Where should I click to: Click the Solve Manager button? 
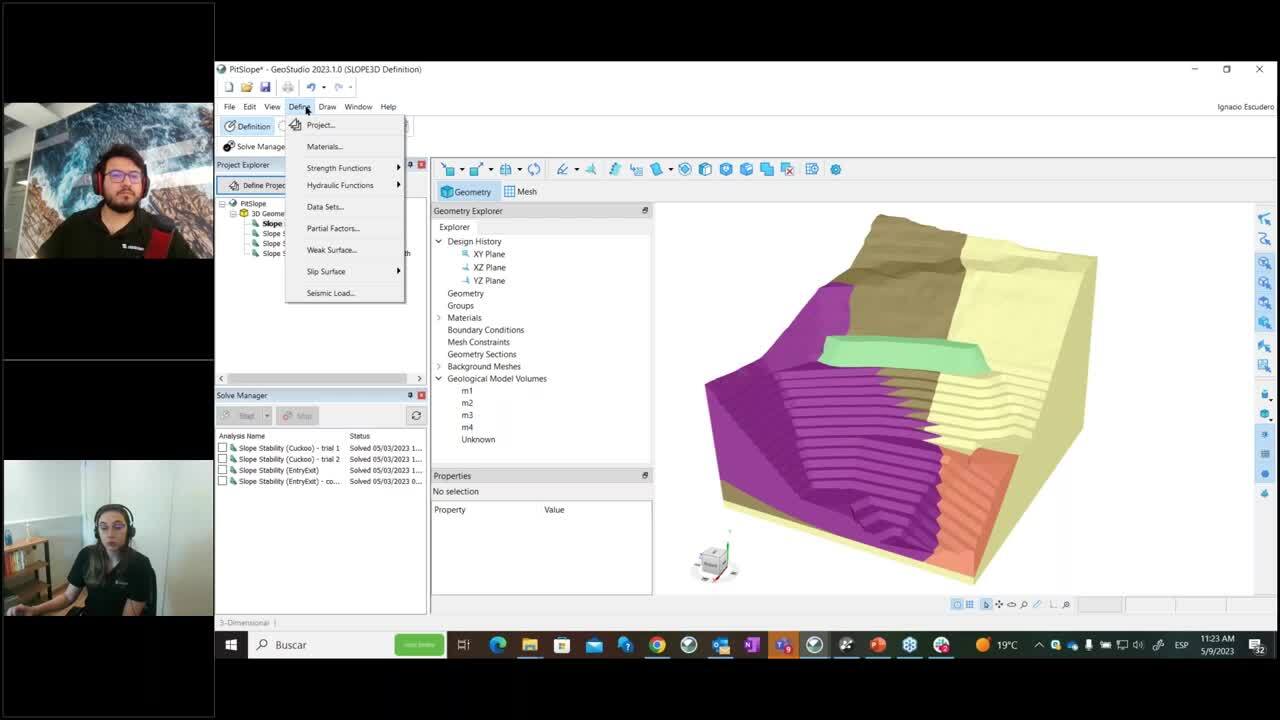click(254, 147)
